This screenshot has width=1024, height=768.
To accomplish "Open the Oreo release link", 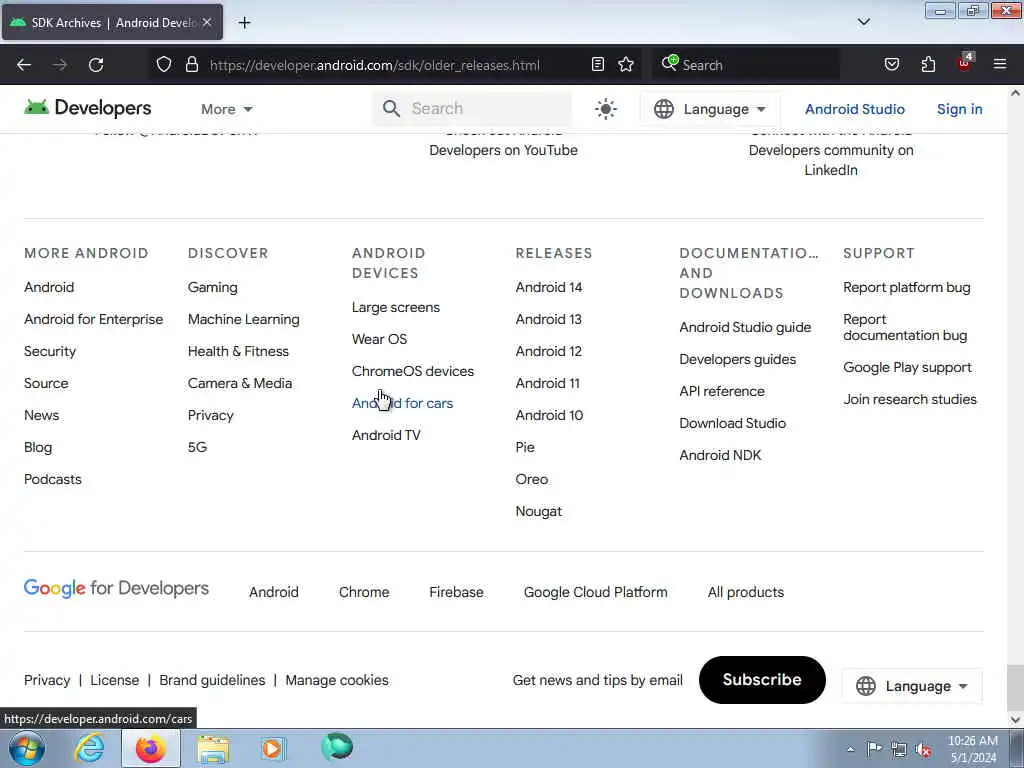I will coord(532,479).
